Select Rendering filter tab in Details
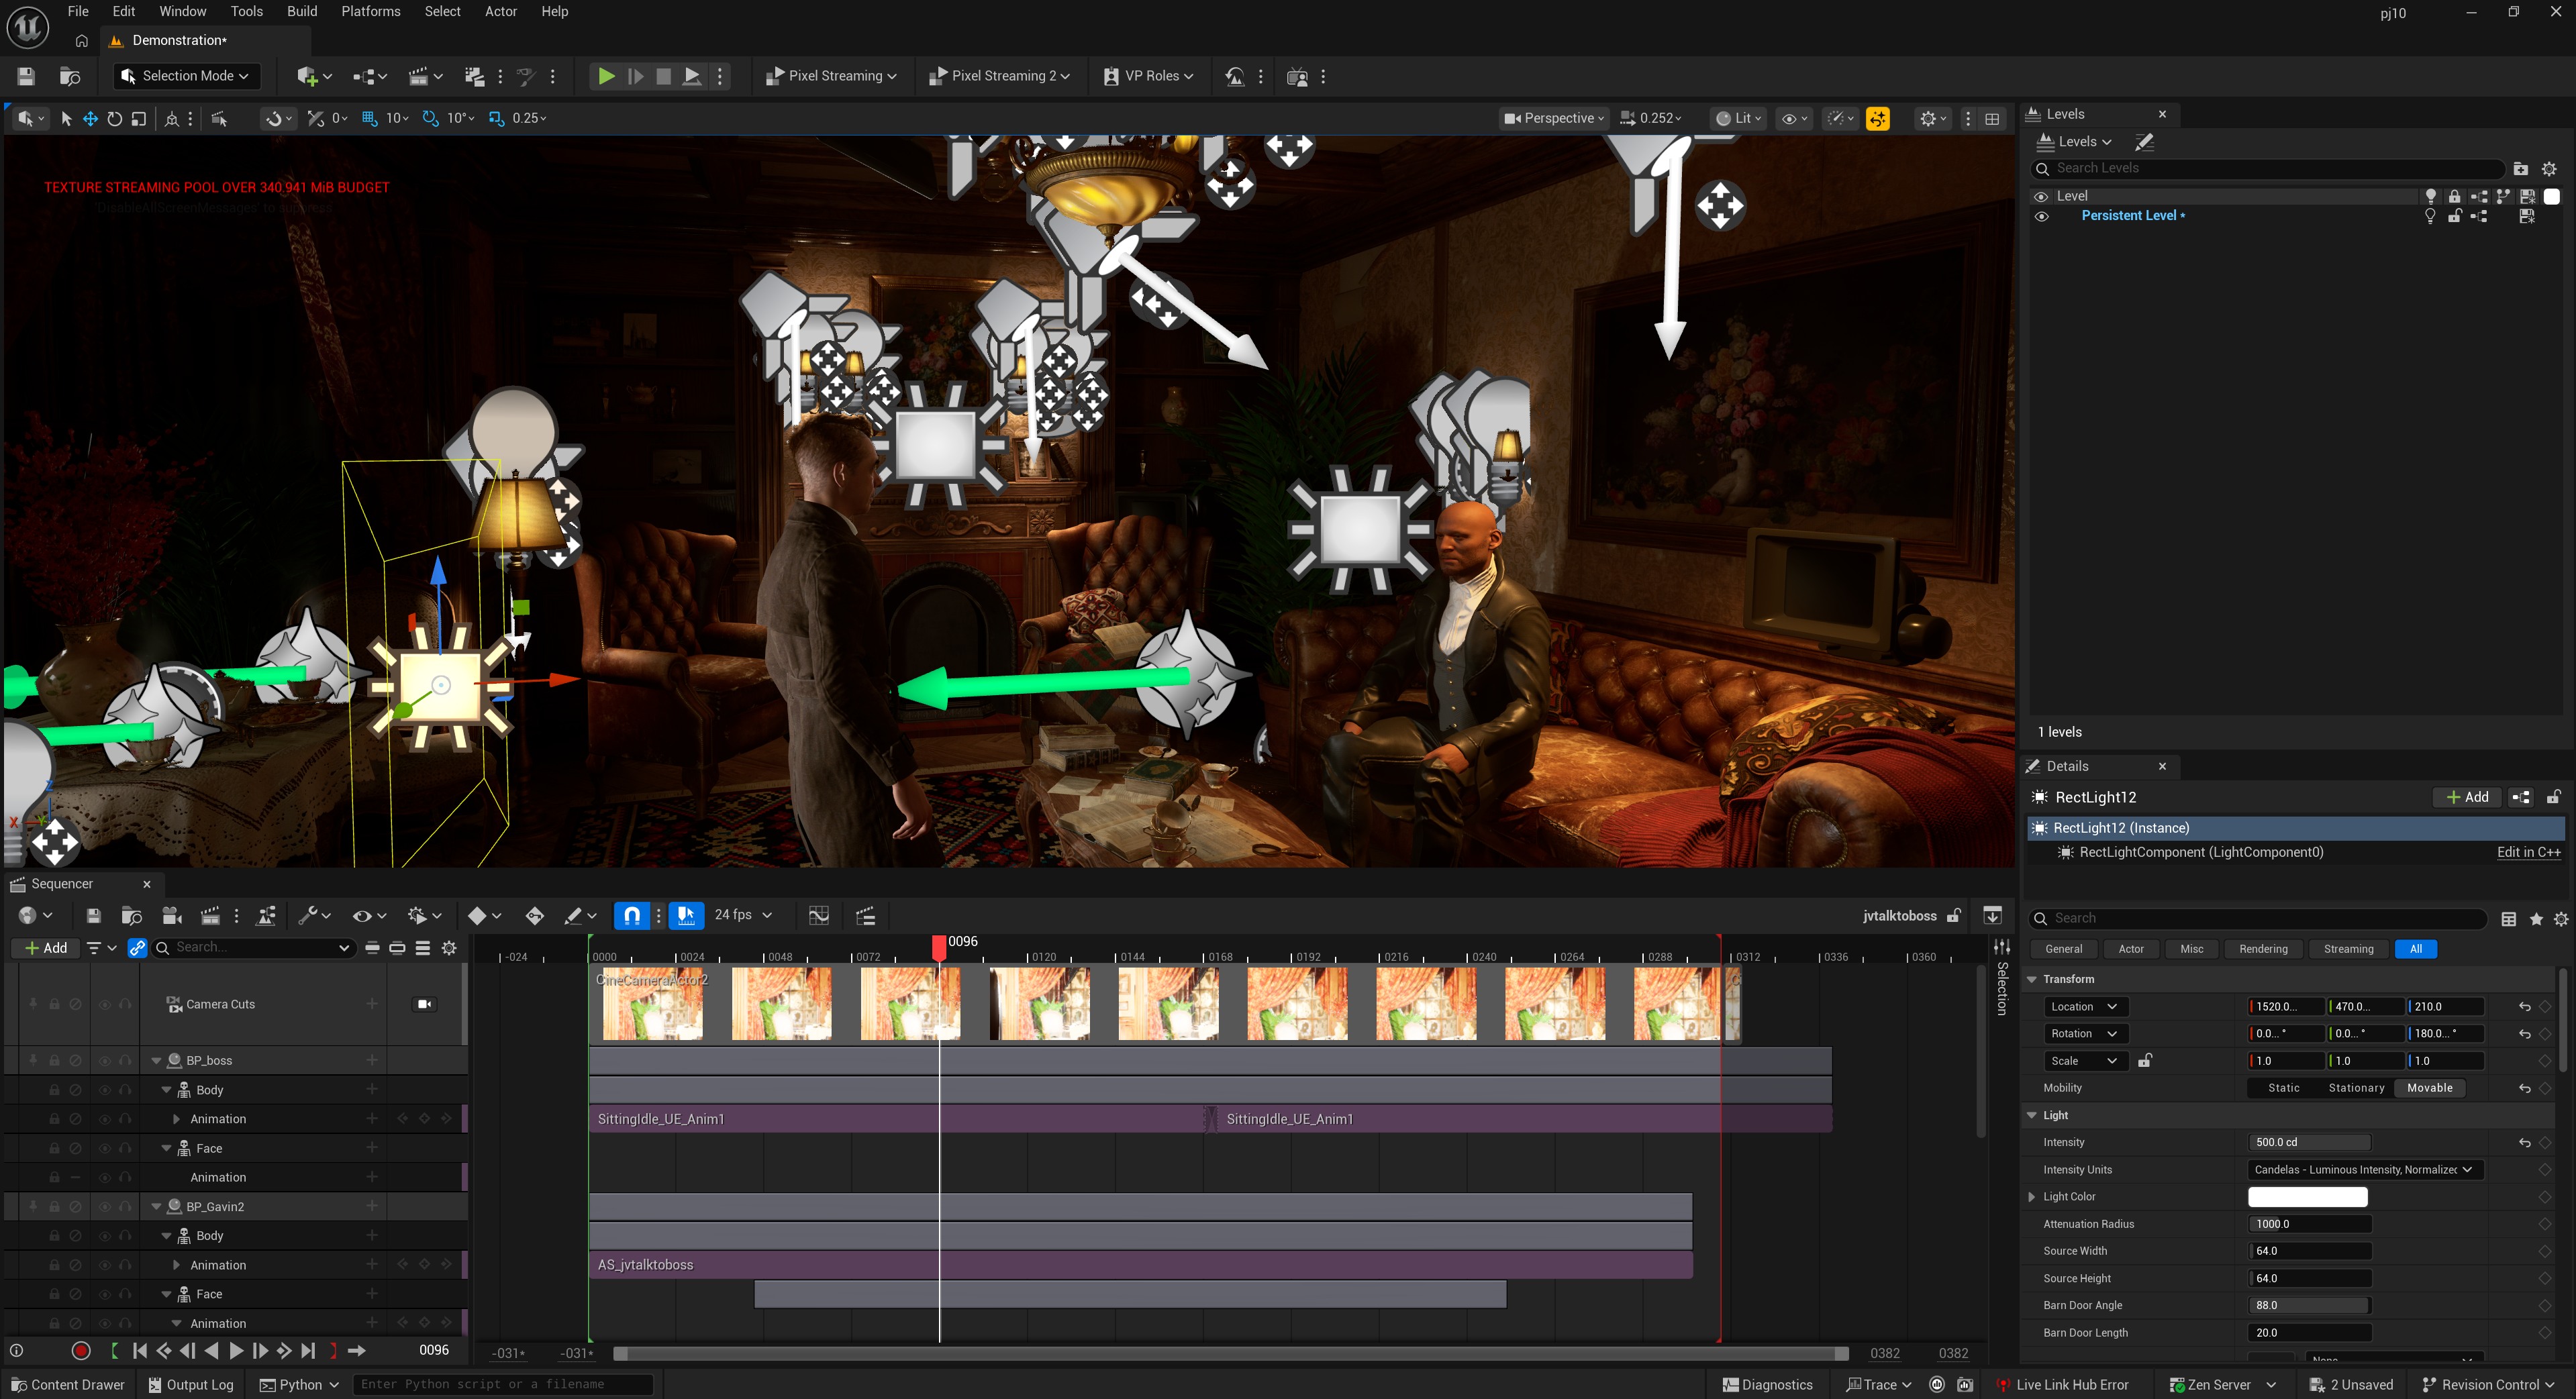 click(2263, 949)
